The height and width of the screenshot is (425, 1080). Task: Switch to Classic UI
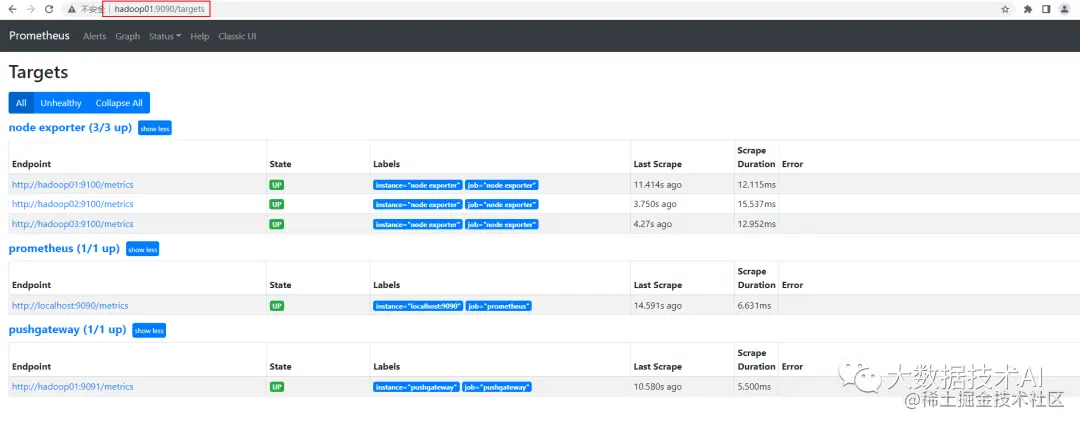(237, 37)
